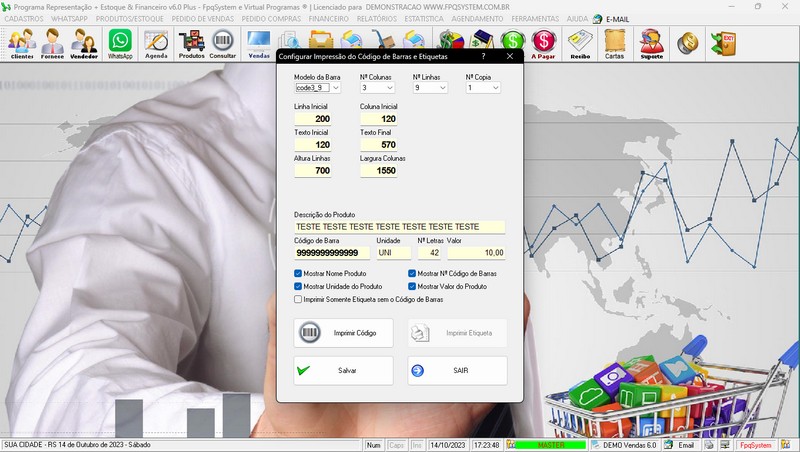Click the Descrição do Produto field
The height and width of the screenshot is (452, 800).
[x=399, y=227]
